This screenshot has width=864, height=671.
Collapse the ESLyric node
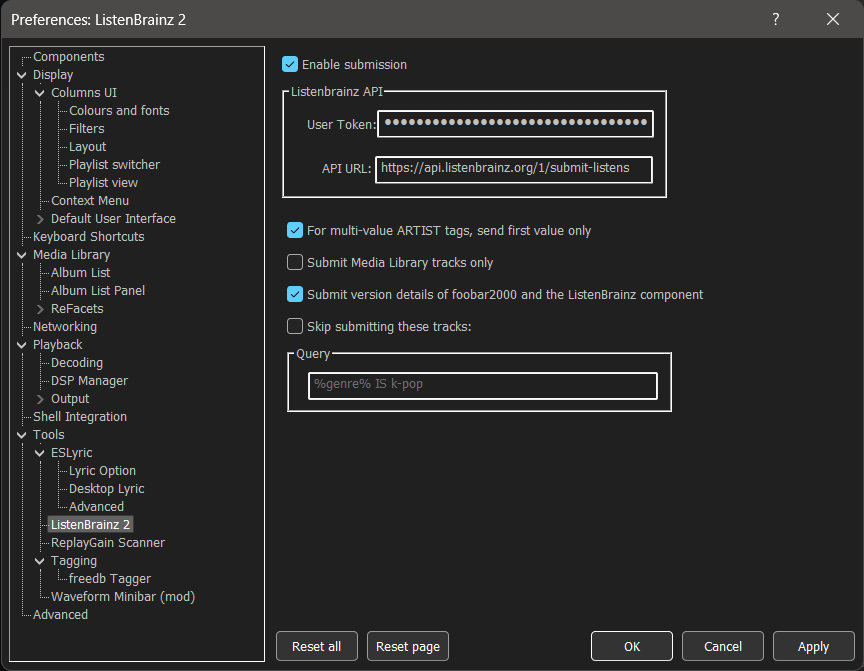tap(40, 453)
